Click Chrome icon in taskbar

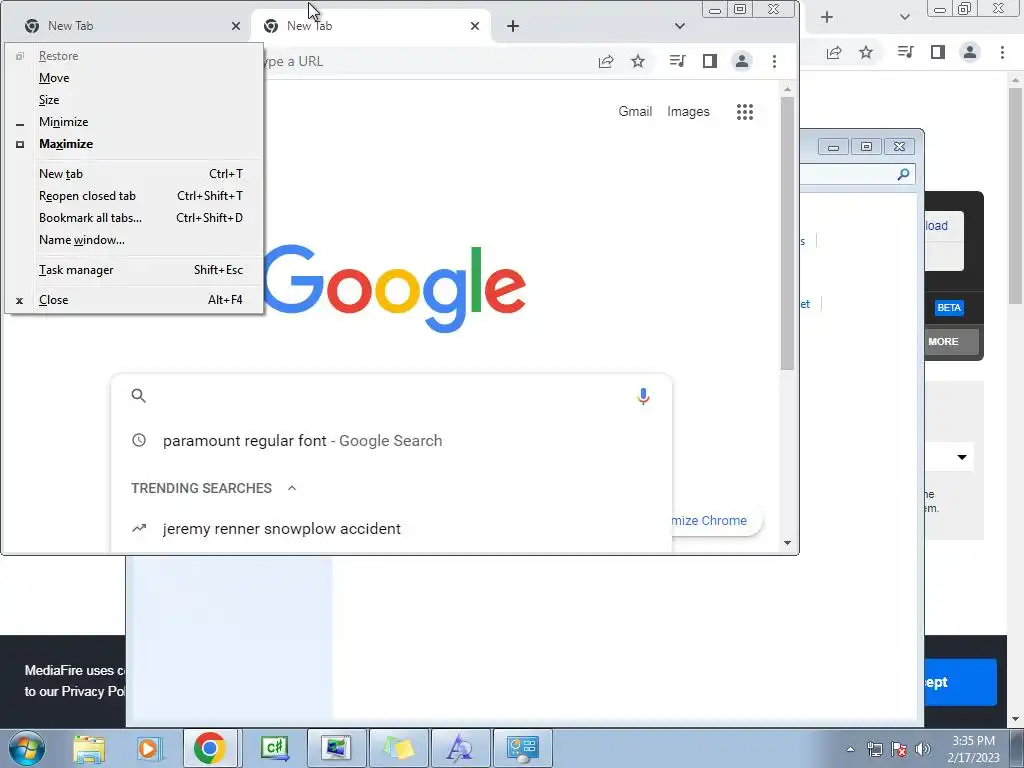click(x=210, y=748)
